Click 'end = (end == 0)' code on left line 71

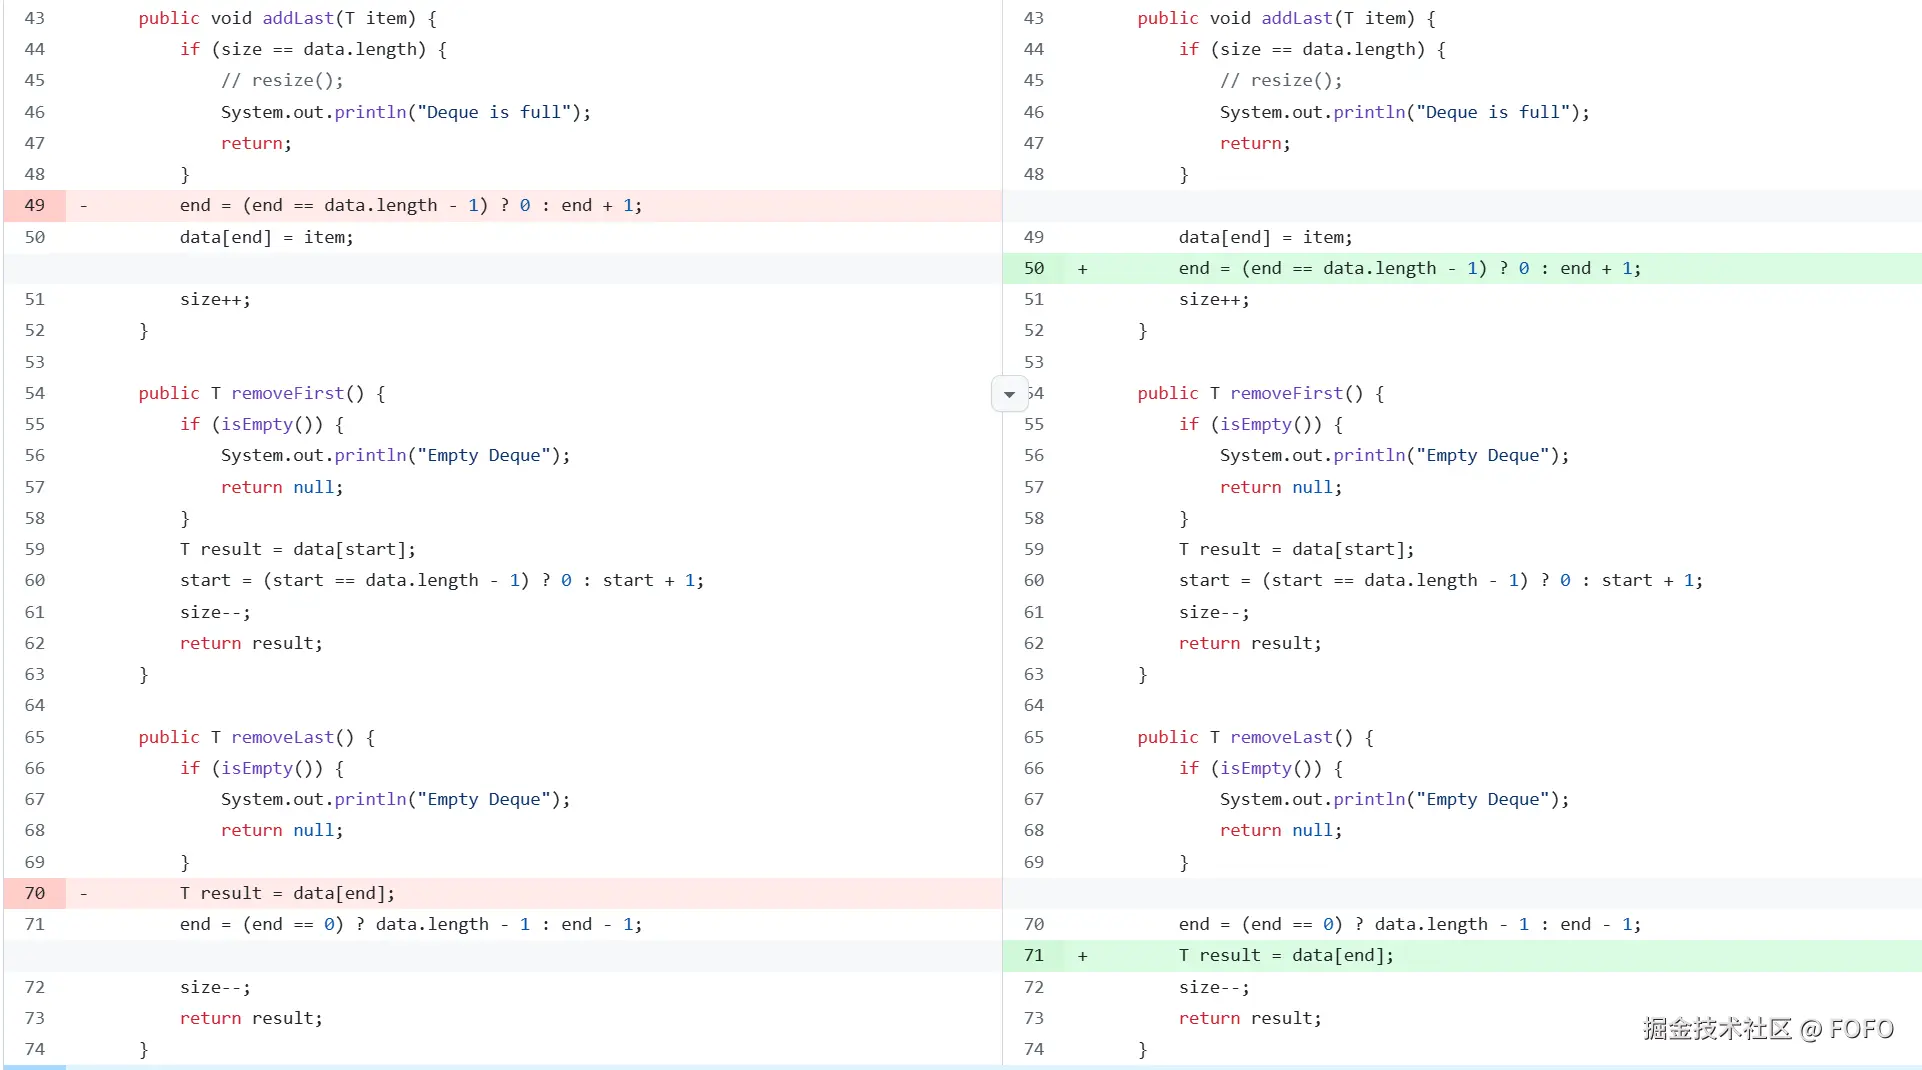(262, 925)
